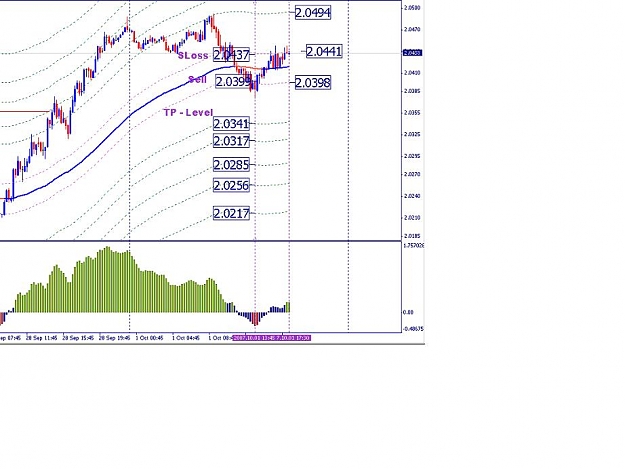This screenshot has height=469, width=625.
Task: Click the 2.0398 price label box
Action: pos(313,82)
